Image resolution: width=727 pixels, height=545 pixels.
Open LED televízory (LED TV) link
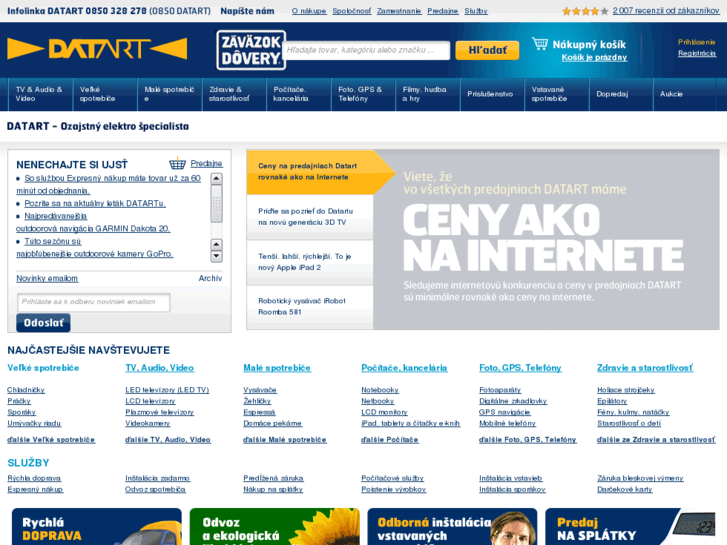click(167, 390)
